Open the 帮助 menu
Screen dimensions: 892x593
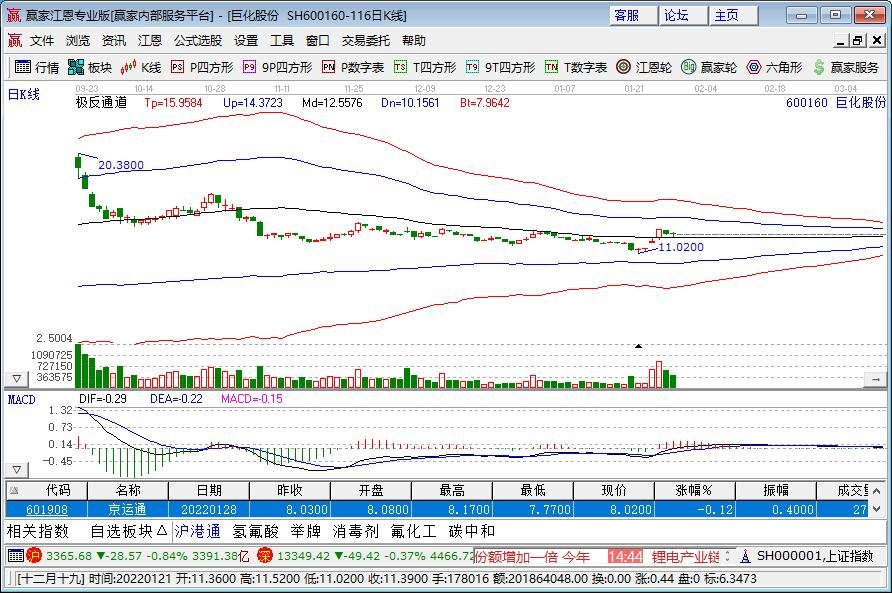414,40
